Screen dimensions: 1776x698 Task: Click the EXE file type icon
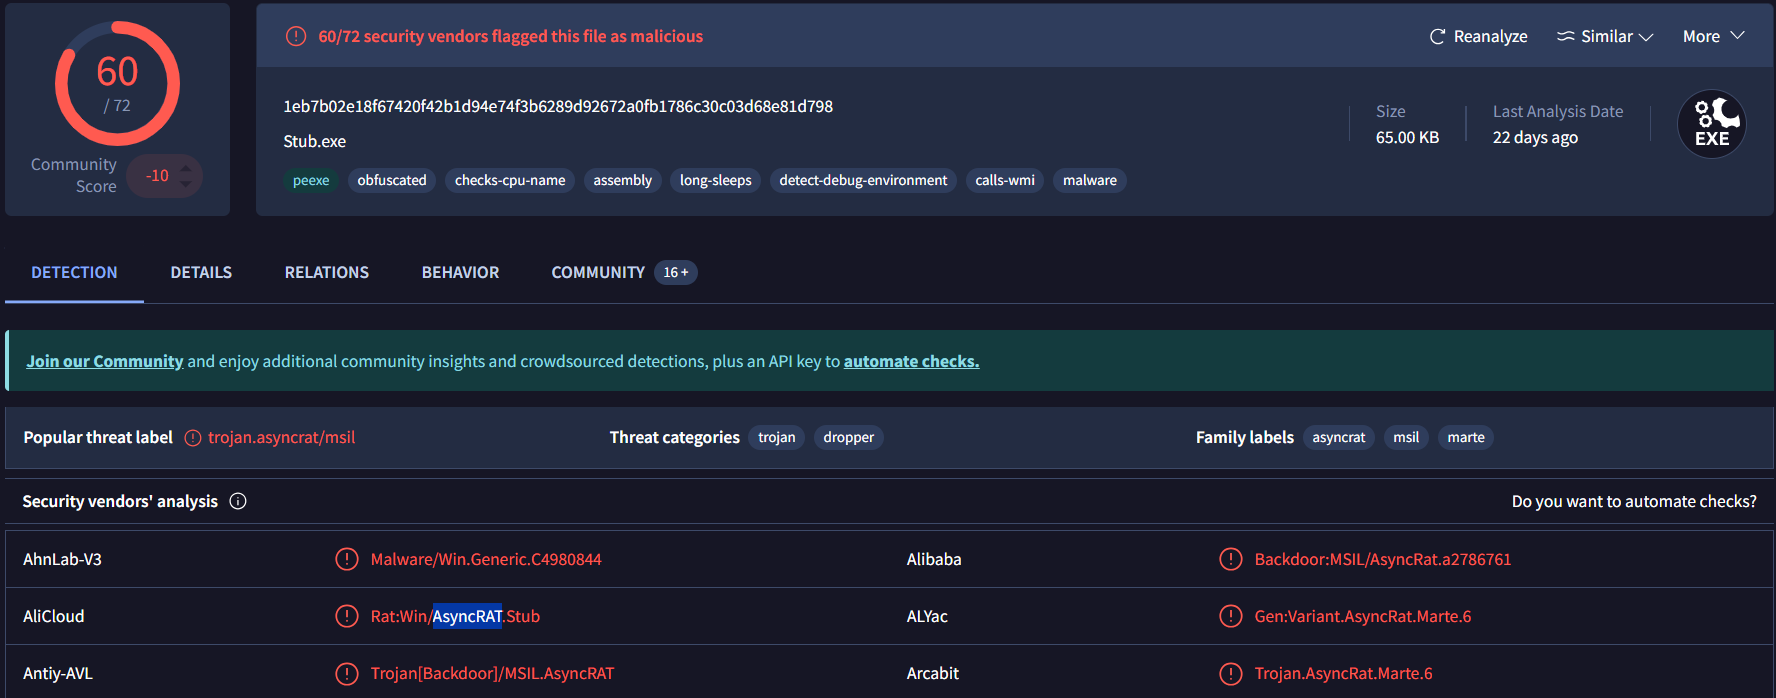click(1712, 124)
